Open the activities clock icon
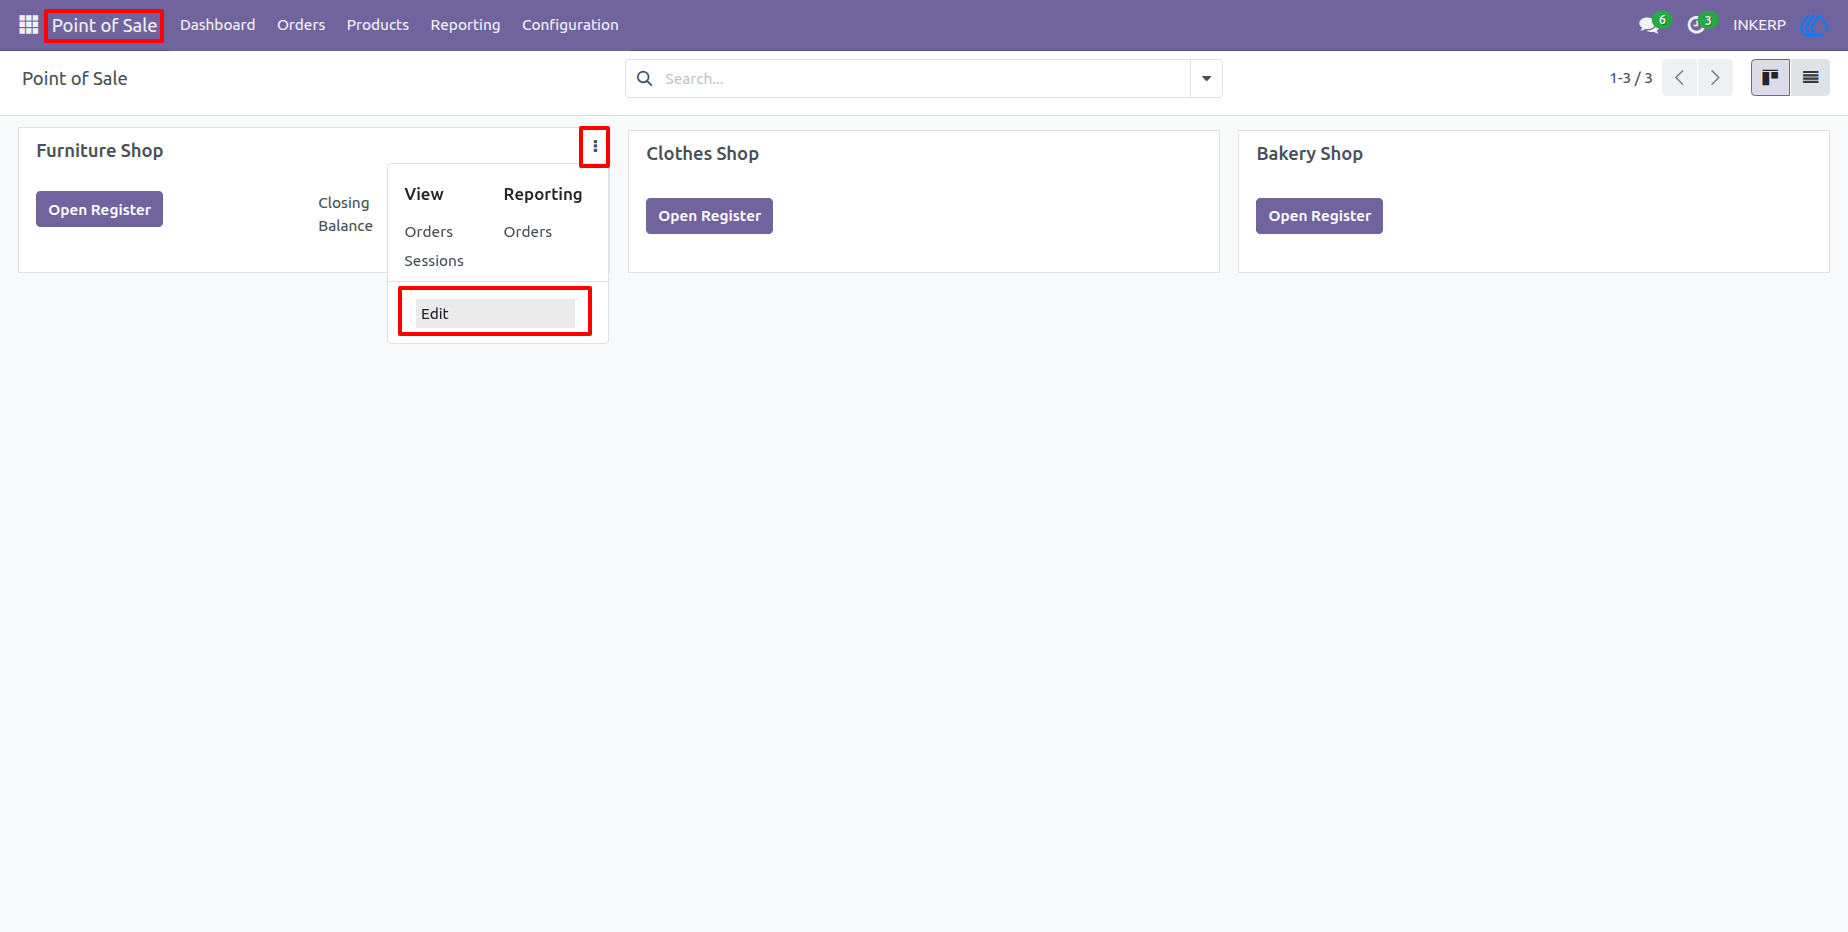Screen dimensions: 1848x932 (x=1696, y=25)
